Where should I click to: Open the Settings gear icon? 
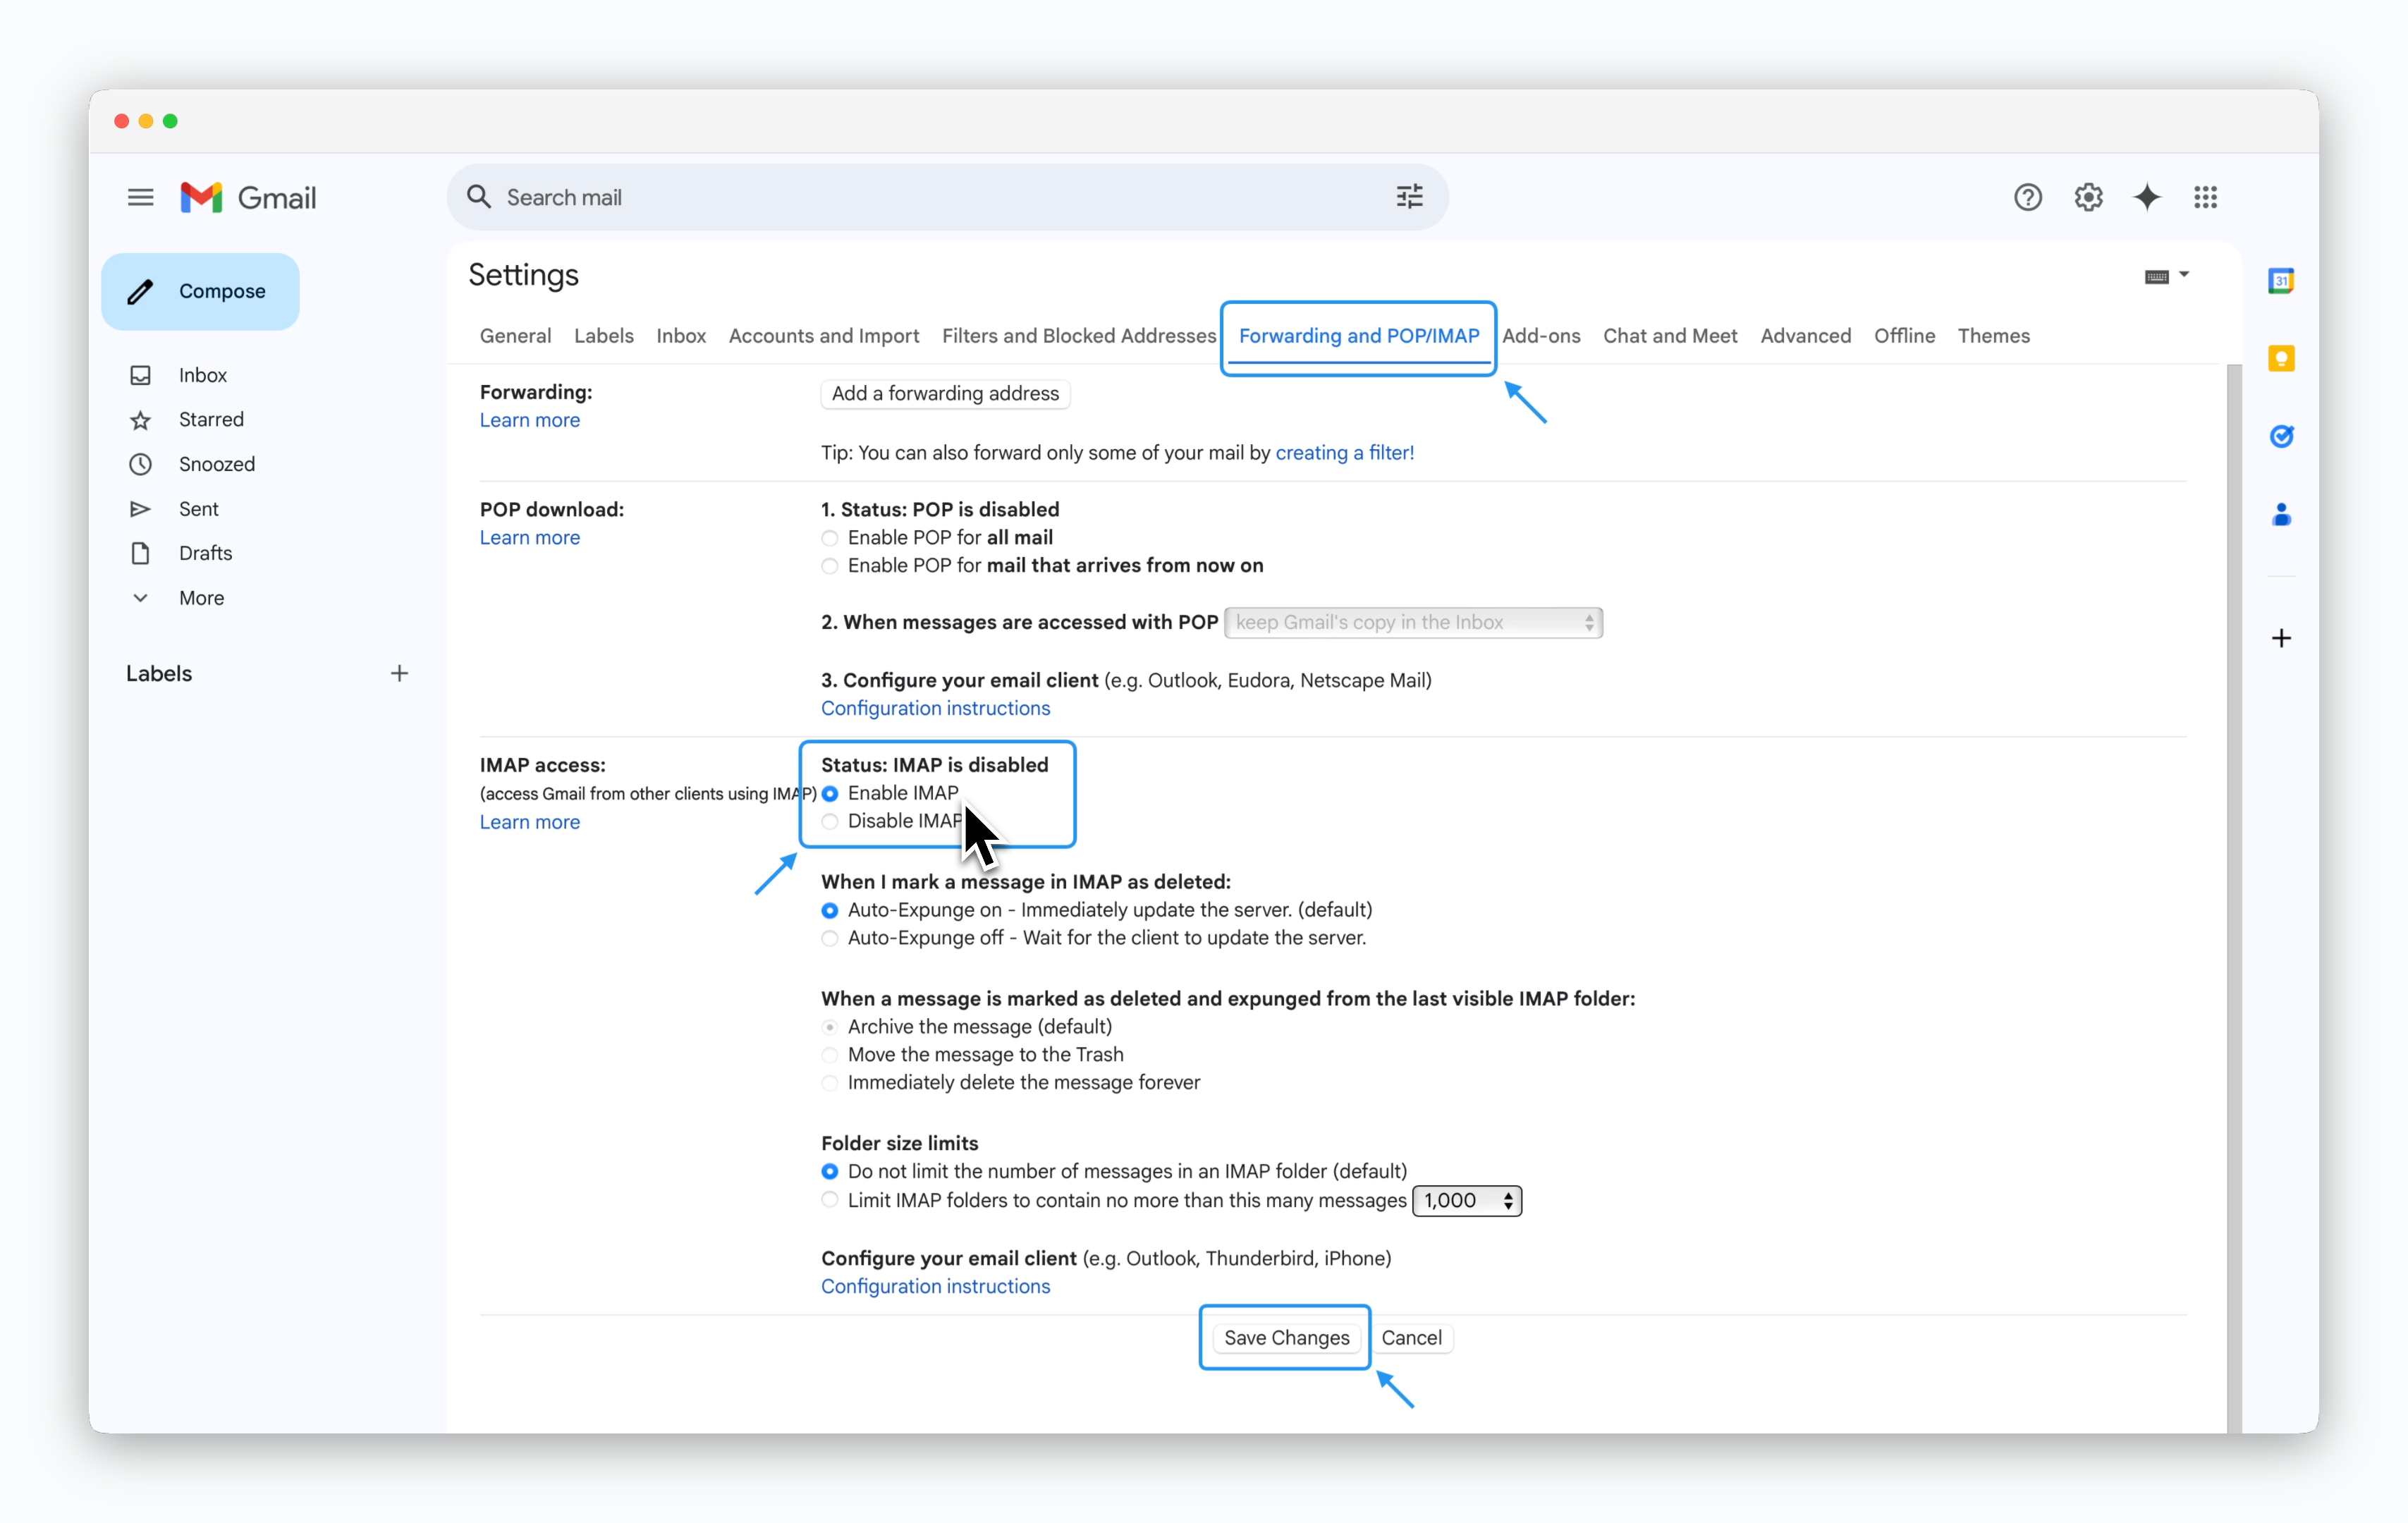[x=2088, y=197]
